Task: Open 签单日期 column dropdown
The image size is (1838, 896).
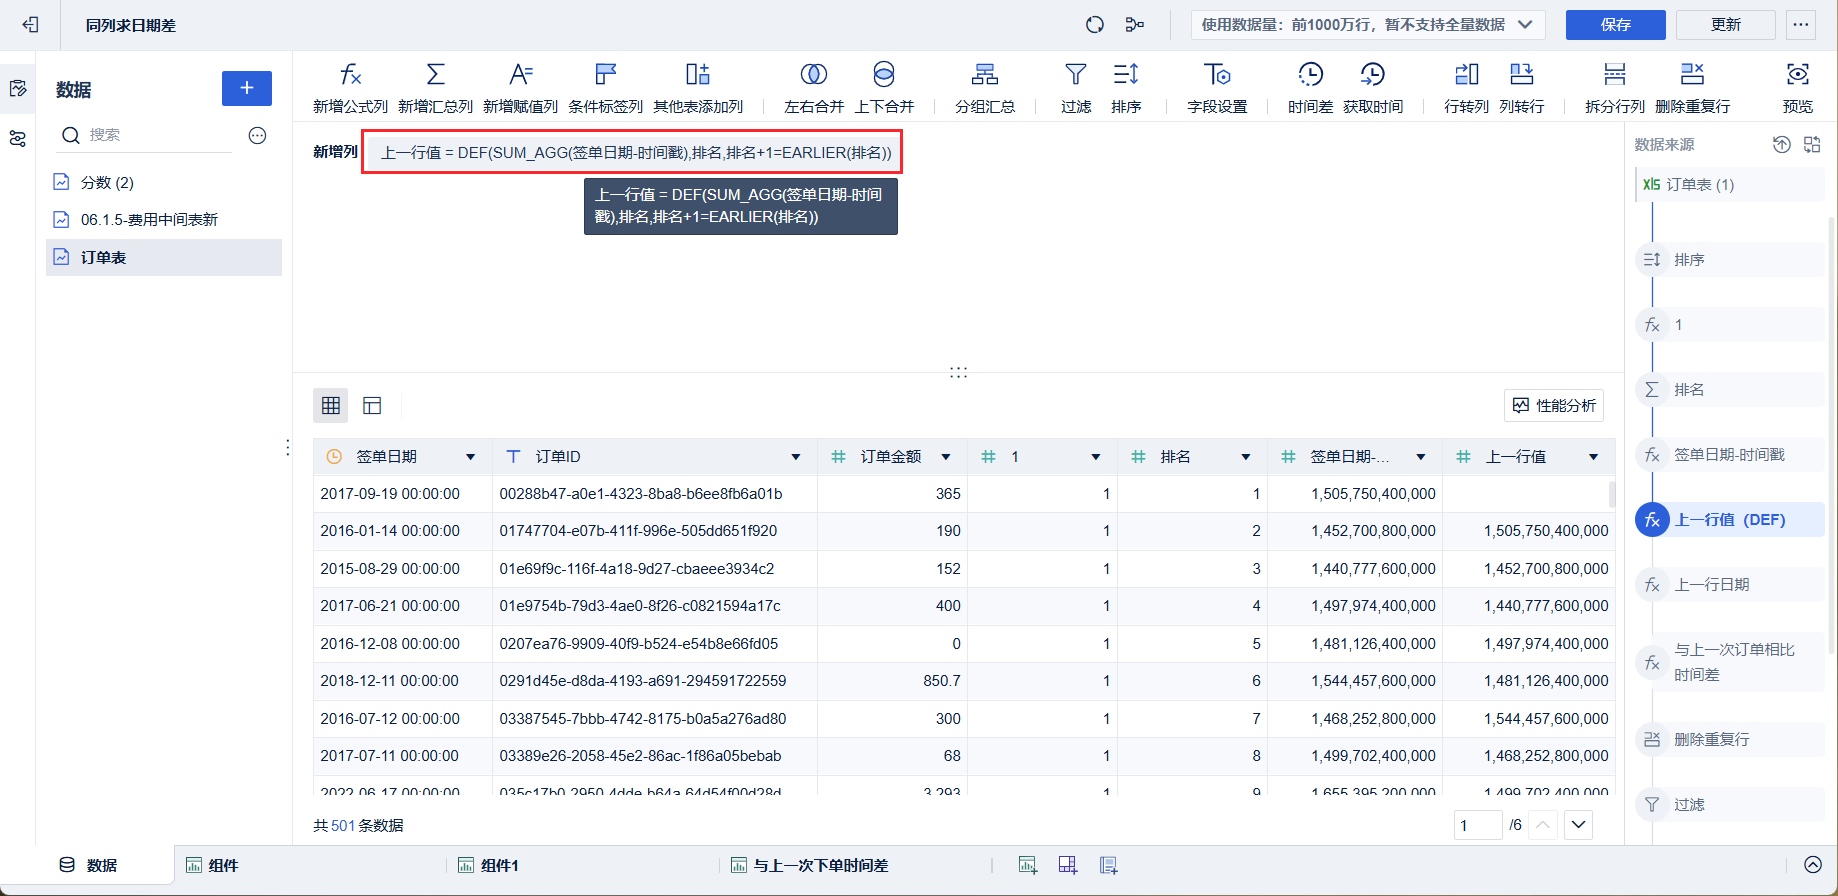Action: [470, 457]
